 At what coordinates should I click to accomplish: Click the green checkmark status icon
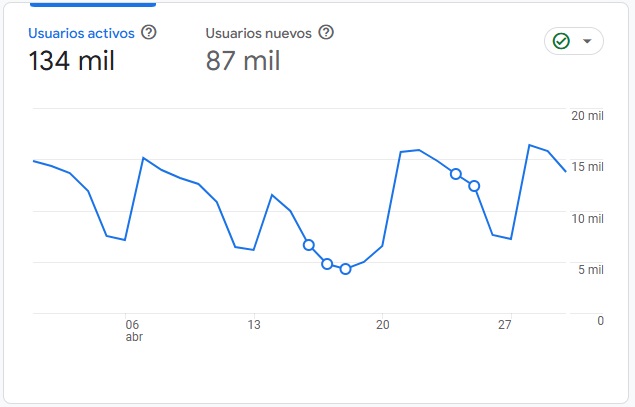(x=561, y=41)
